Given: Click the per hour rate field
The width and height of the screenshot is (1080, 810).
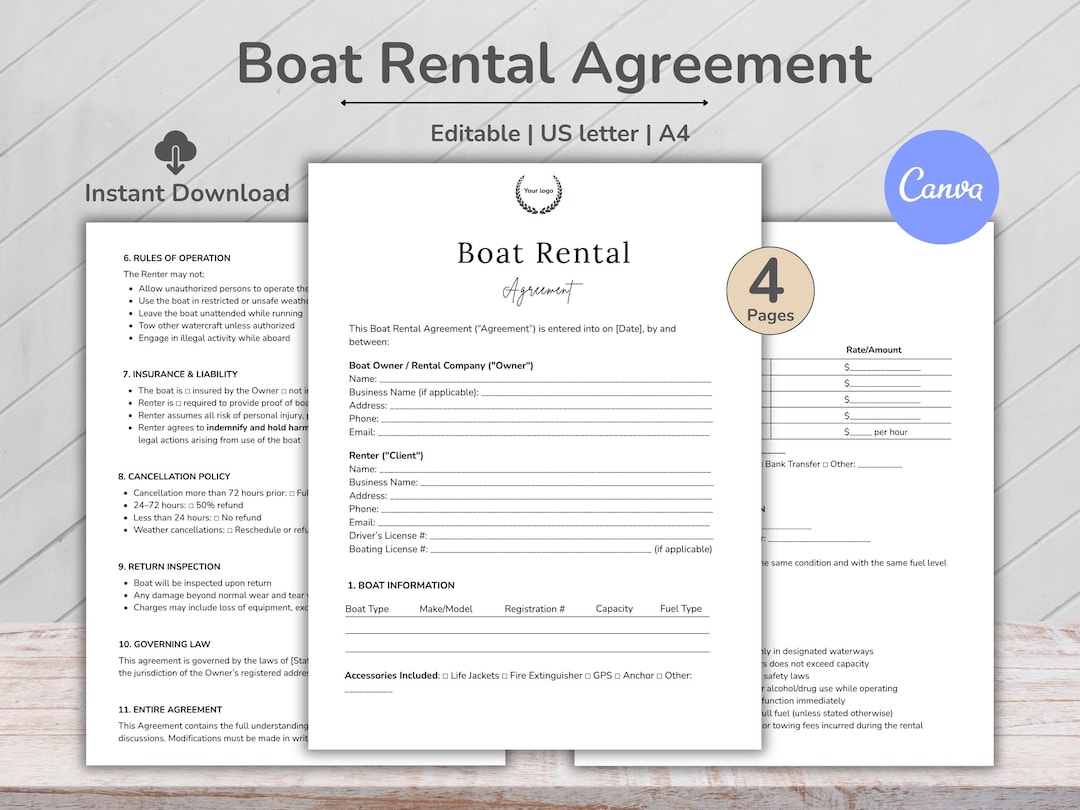Looking at the screenshot, I should pyautogui.click(x=861, y=433).
